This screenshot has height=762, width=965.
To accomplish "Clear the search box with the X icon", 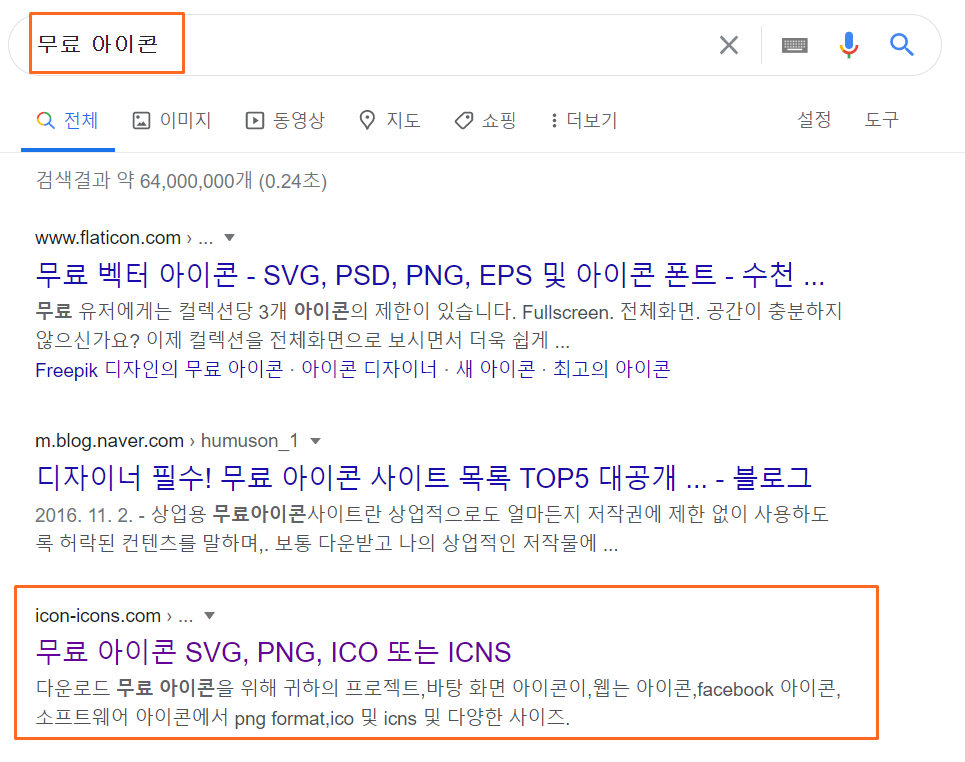I will click(729, 45).
